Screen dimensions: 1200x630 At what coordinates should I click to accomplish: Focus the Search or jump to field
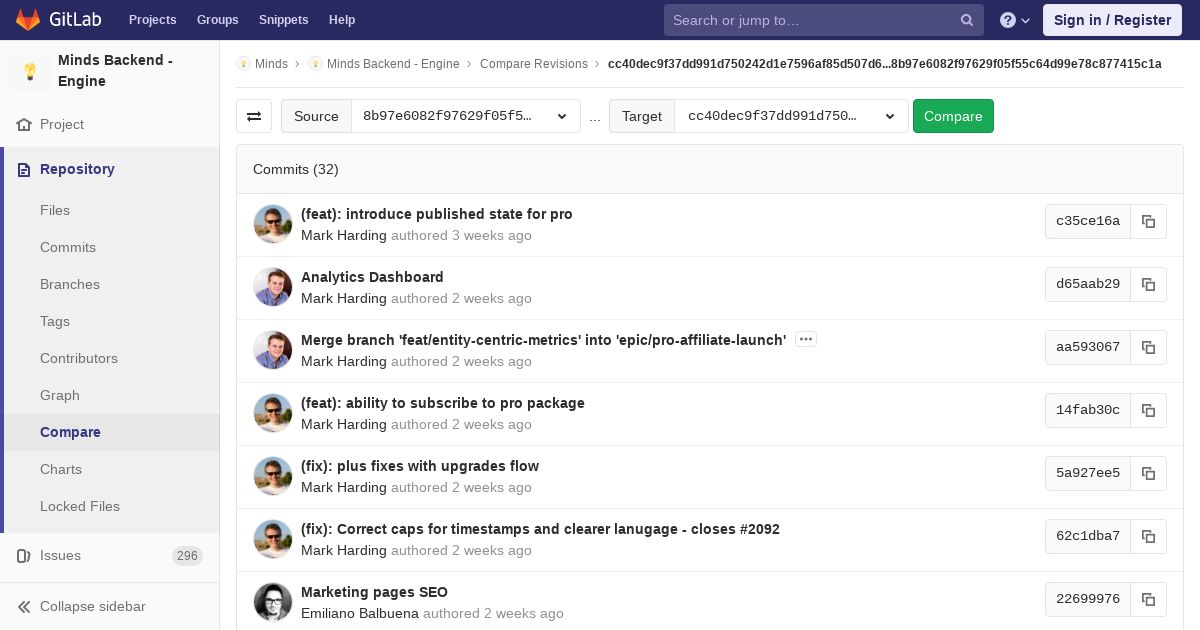pyautogui.click(x=812, y=20)
